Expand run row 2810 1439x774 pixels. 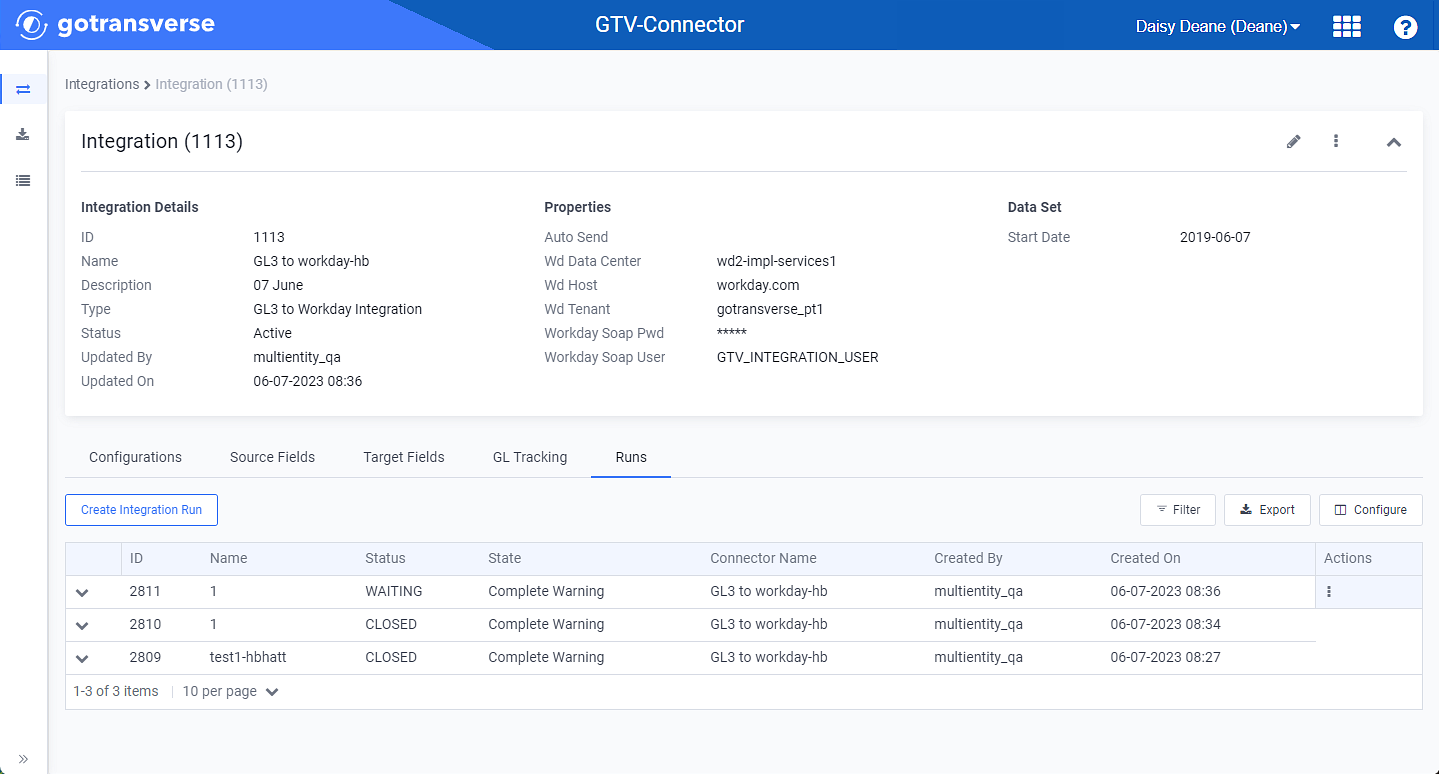(82, 625)
